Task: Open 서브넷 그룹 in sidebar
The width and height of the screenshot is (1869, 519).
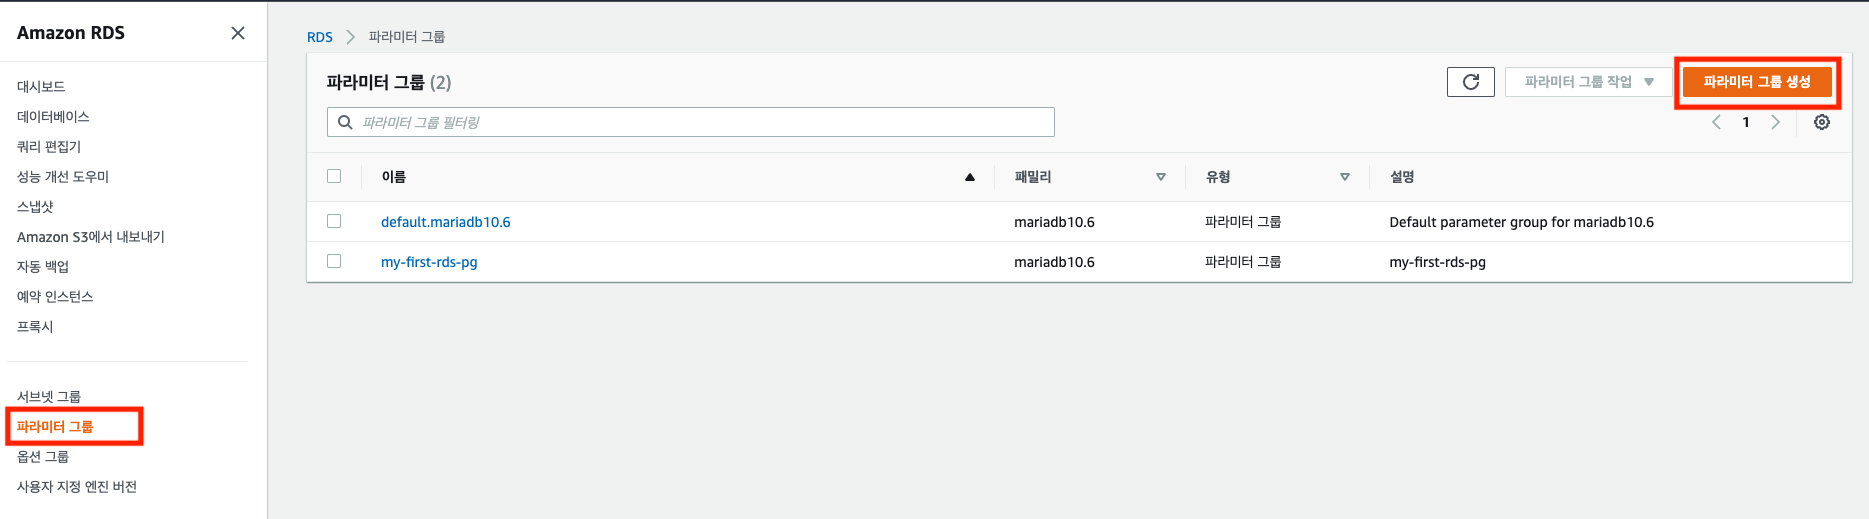Action: [49, 397]
